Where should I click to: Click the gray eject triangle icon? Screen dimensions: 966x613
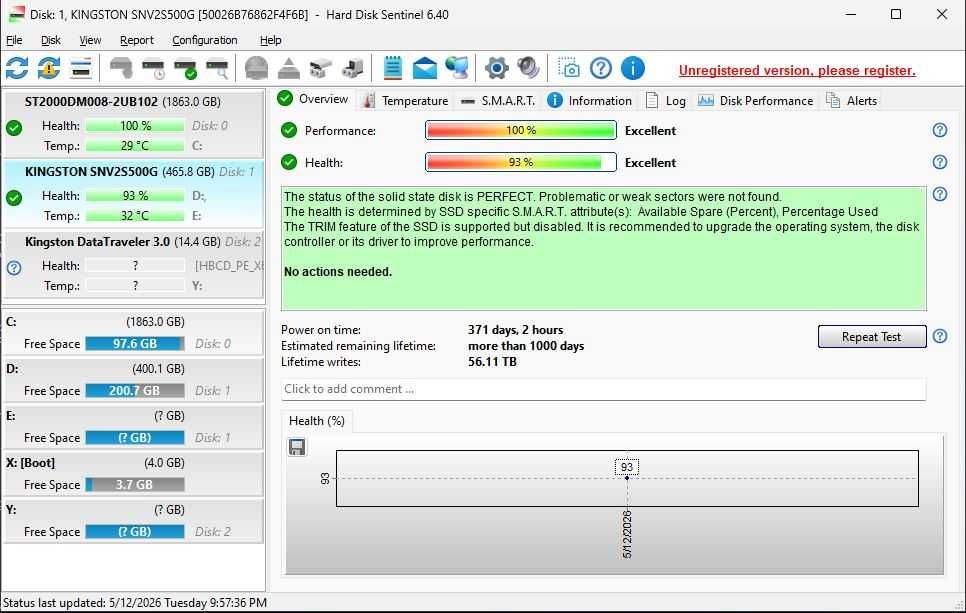[288, 68]
